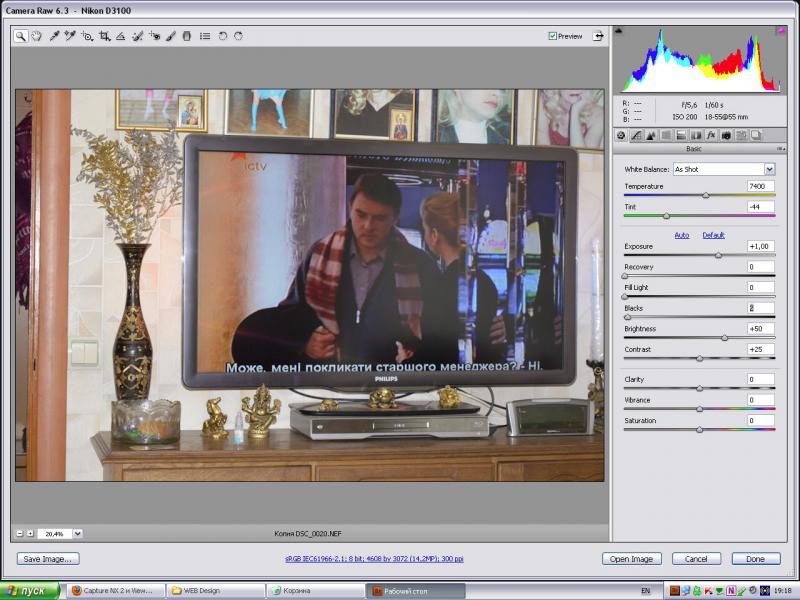Click the Save Image button
The width and height of the screenshot is (800, 600).
48,559
